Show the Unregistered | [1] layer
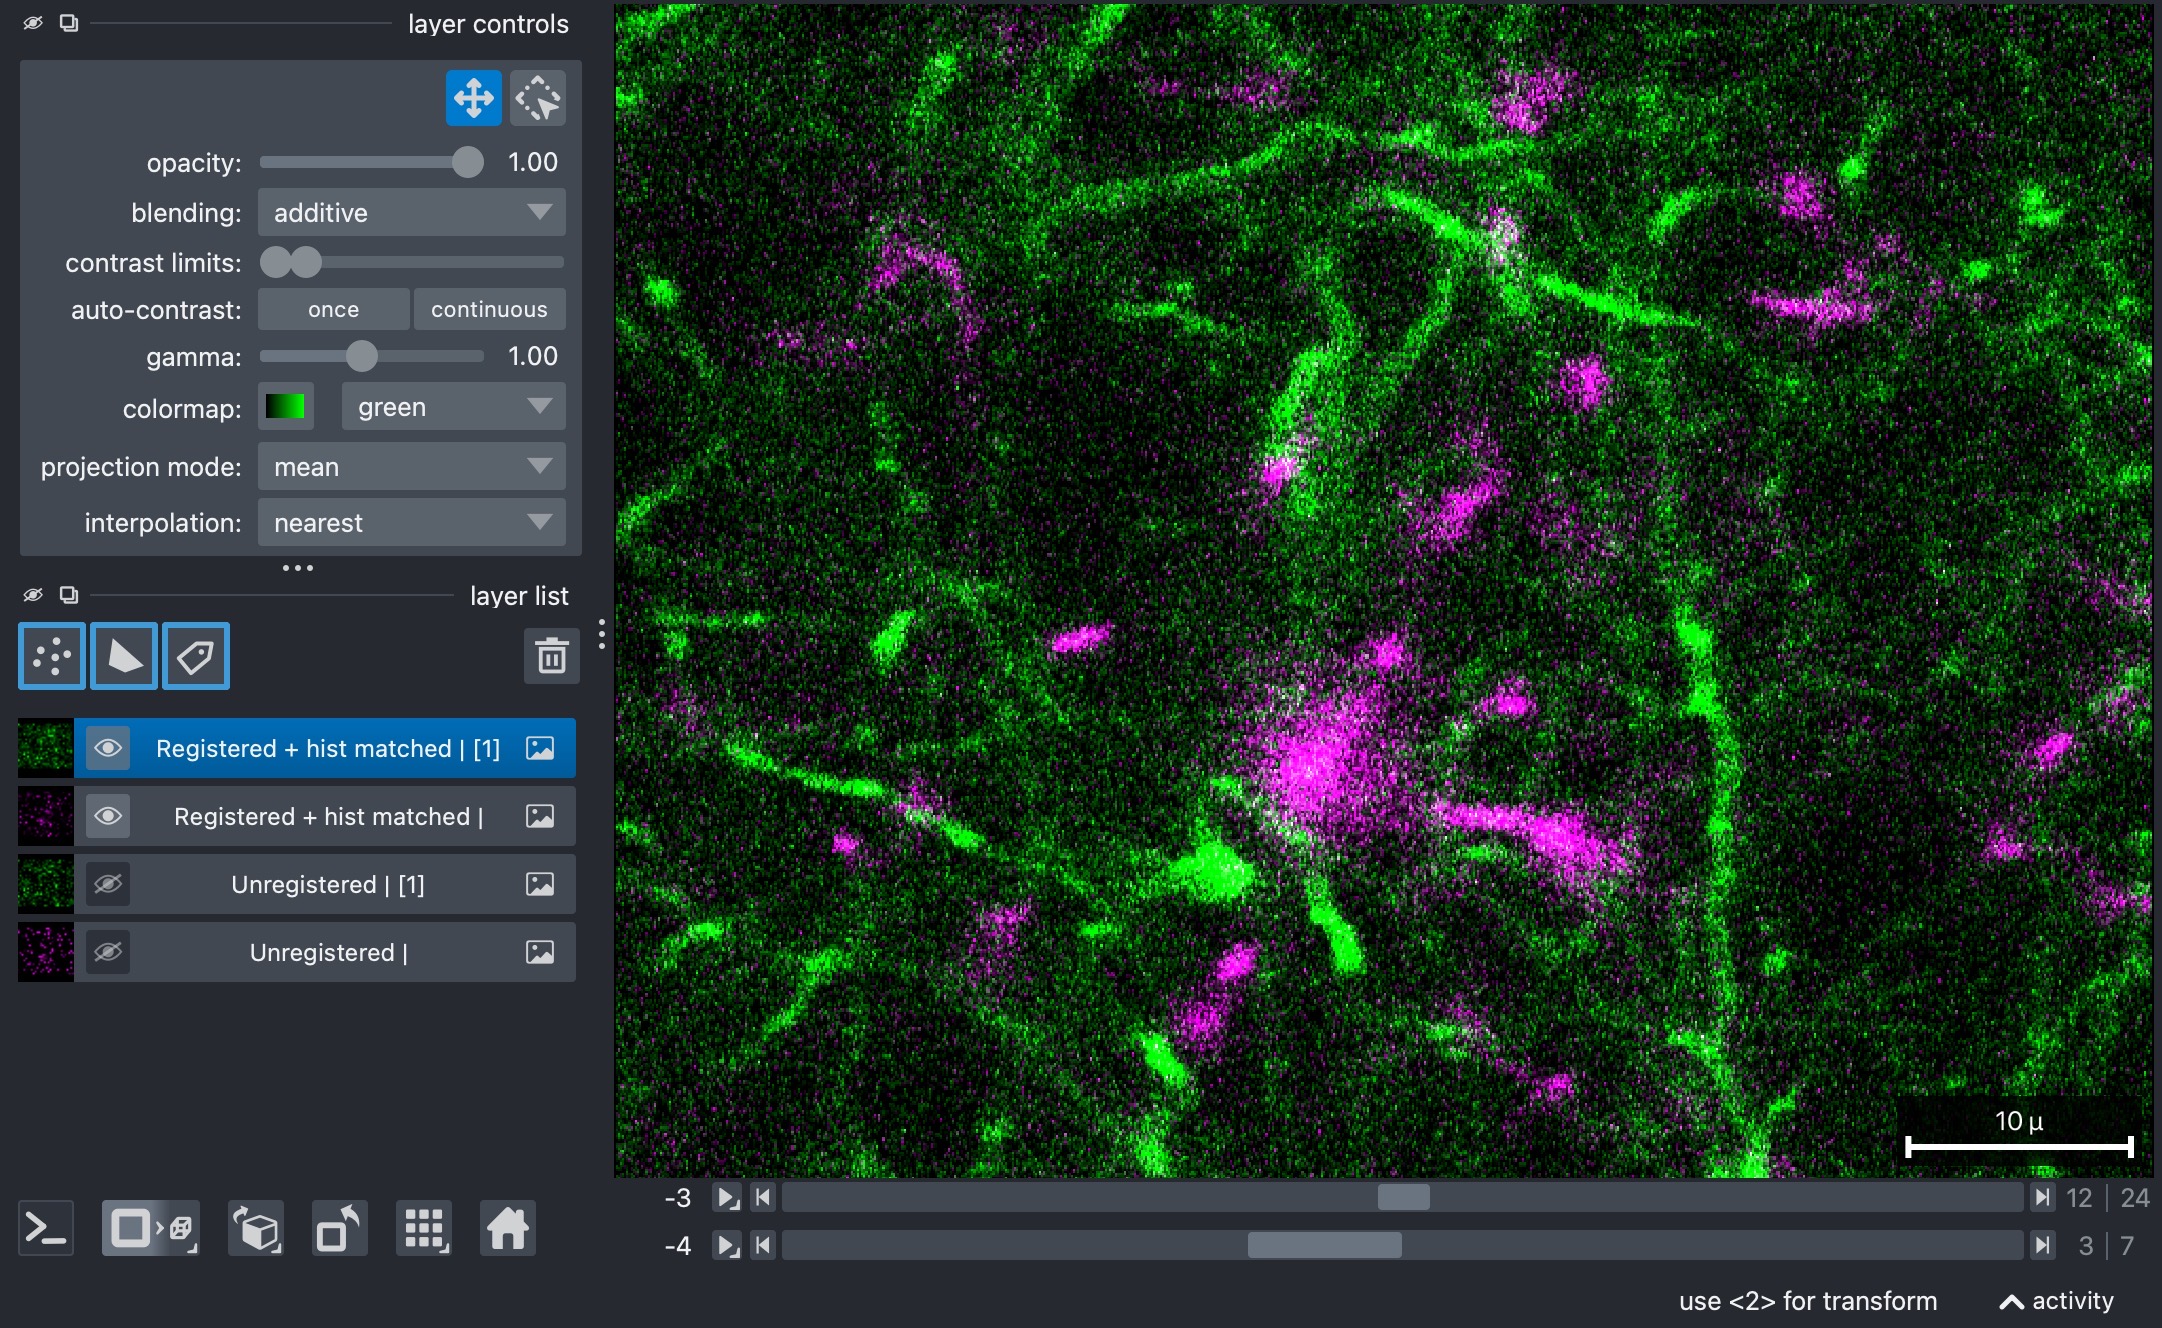 [108, 884]
